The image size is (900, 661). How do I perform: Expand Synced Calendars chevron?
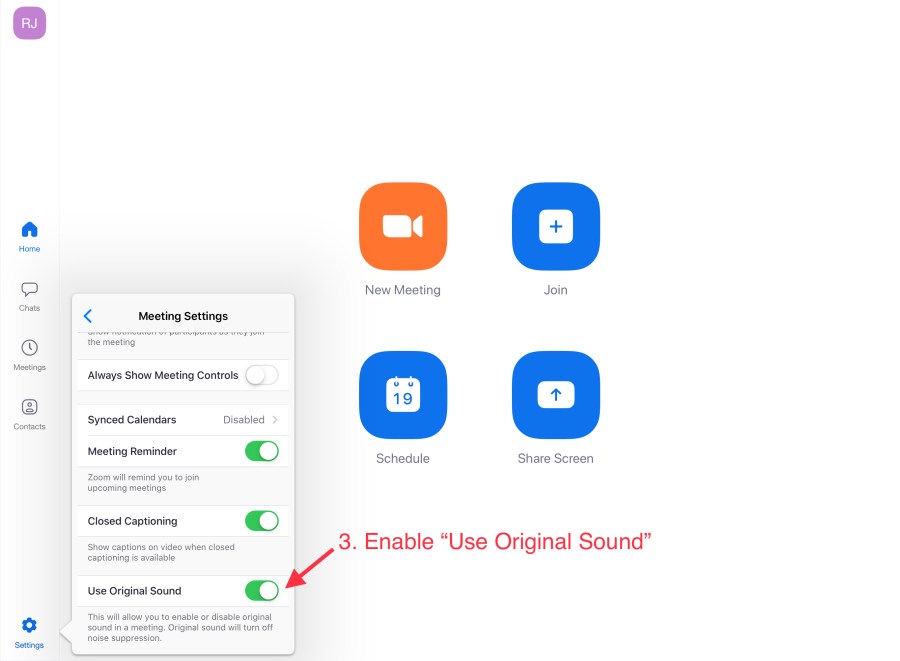point(276,420)
